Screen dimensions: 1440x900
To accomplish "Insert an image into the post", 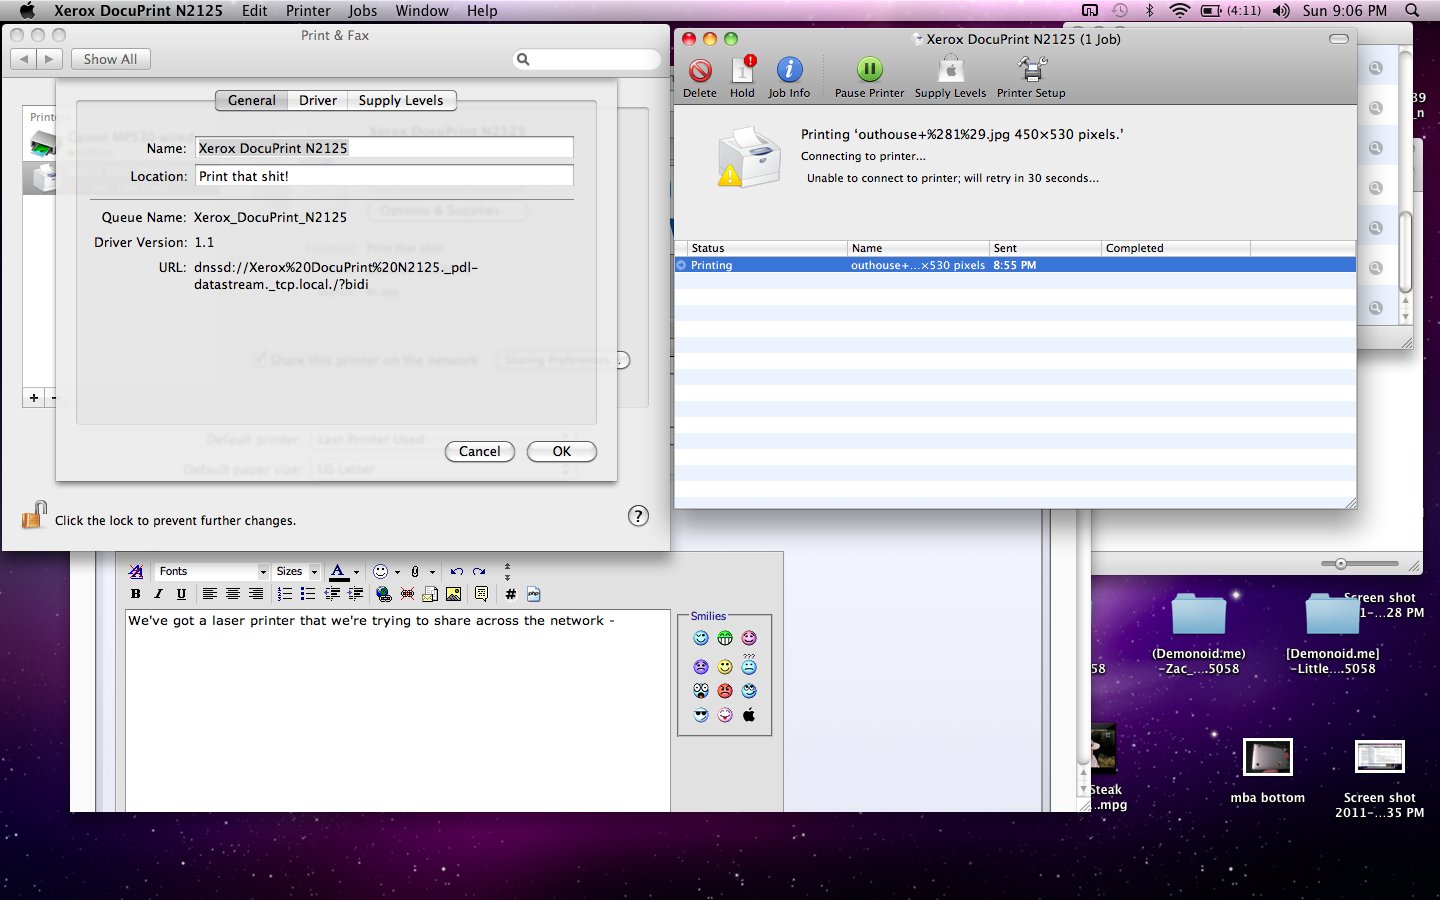I will pos(453,594).
